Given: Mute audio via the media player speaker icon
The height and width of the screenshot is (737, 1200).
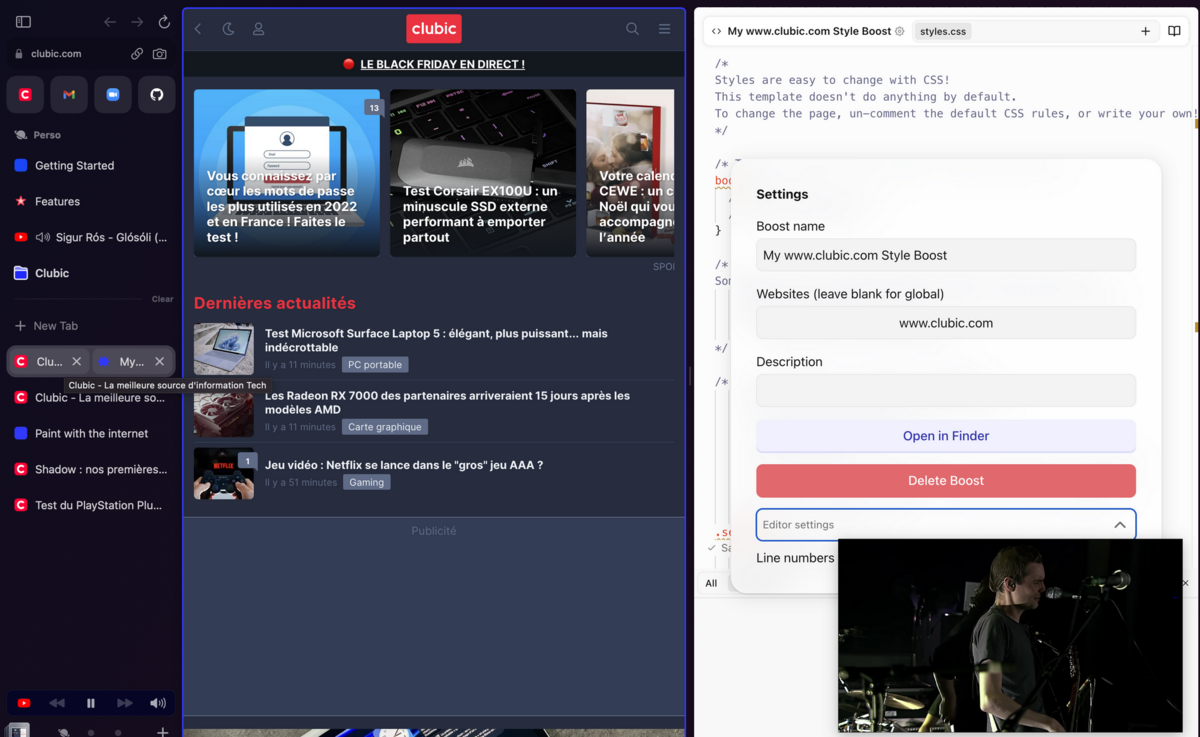Looking at the screenshot, I should coord(158,703).
